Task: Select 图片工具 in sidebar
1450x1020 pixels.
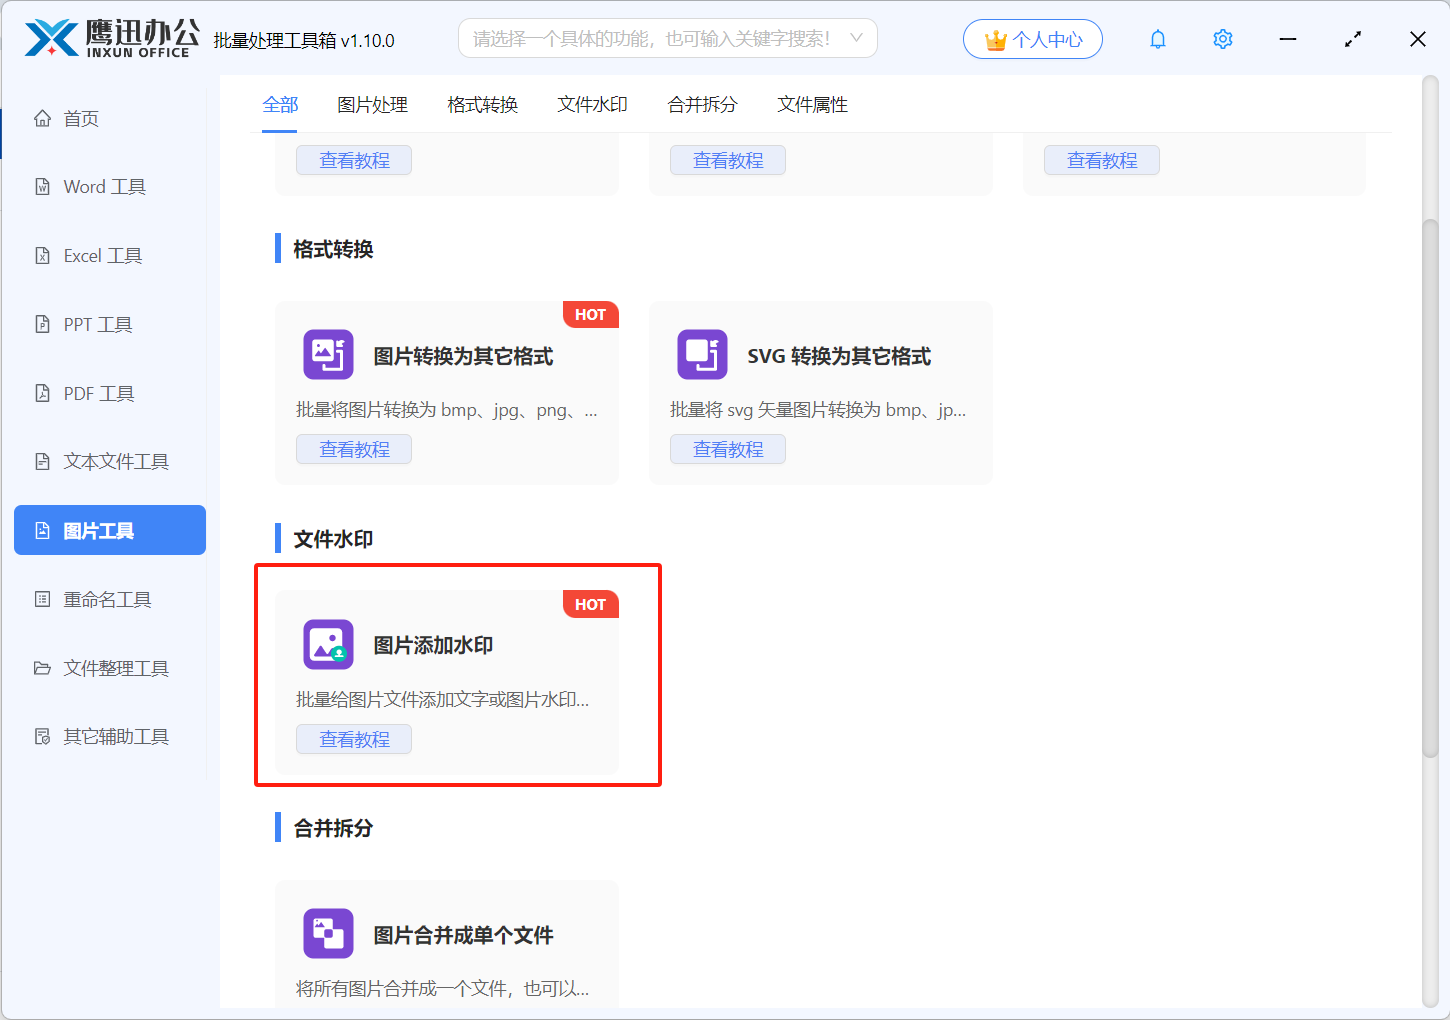Action: click(110, 530)
